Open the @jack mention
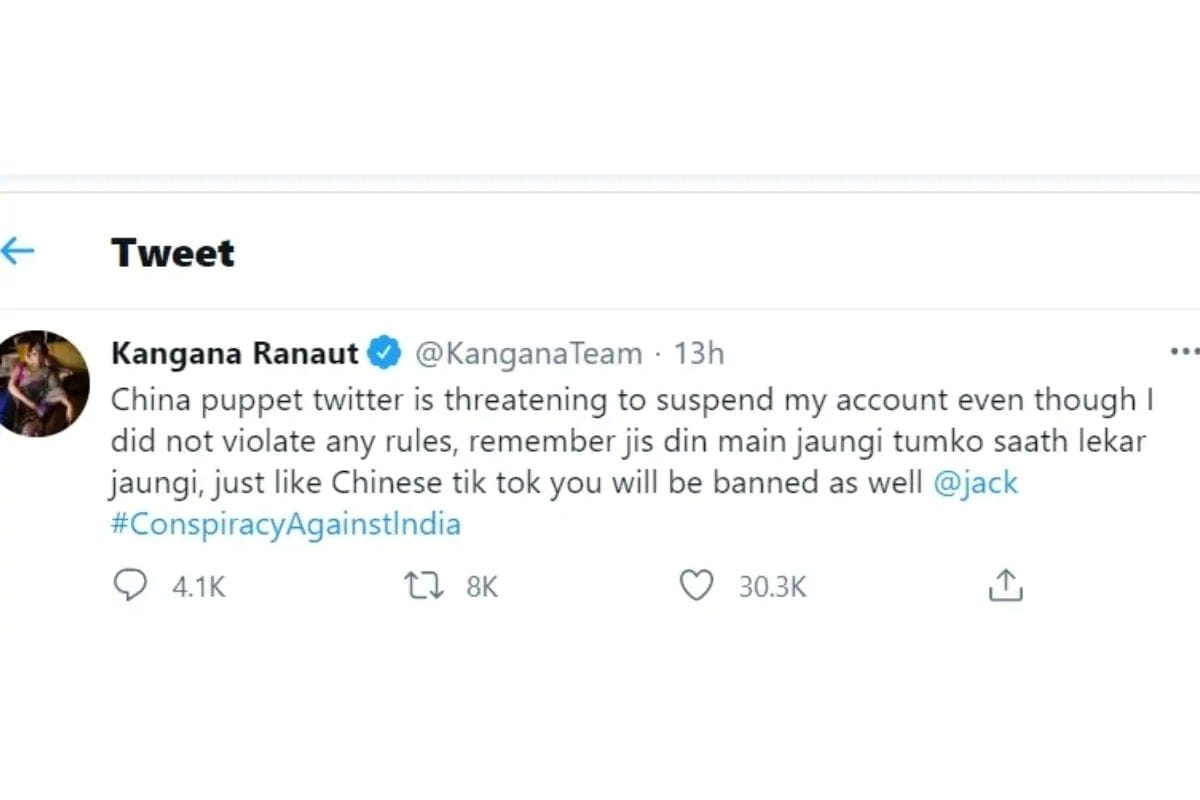Image resolution: width=1200 pixels, height=800 pixels. (975, 484)
